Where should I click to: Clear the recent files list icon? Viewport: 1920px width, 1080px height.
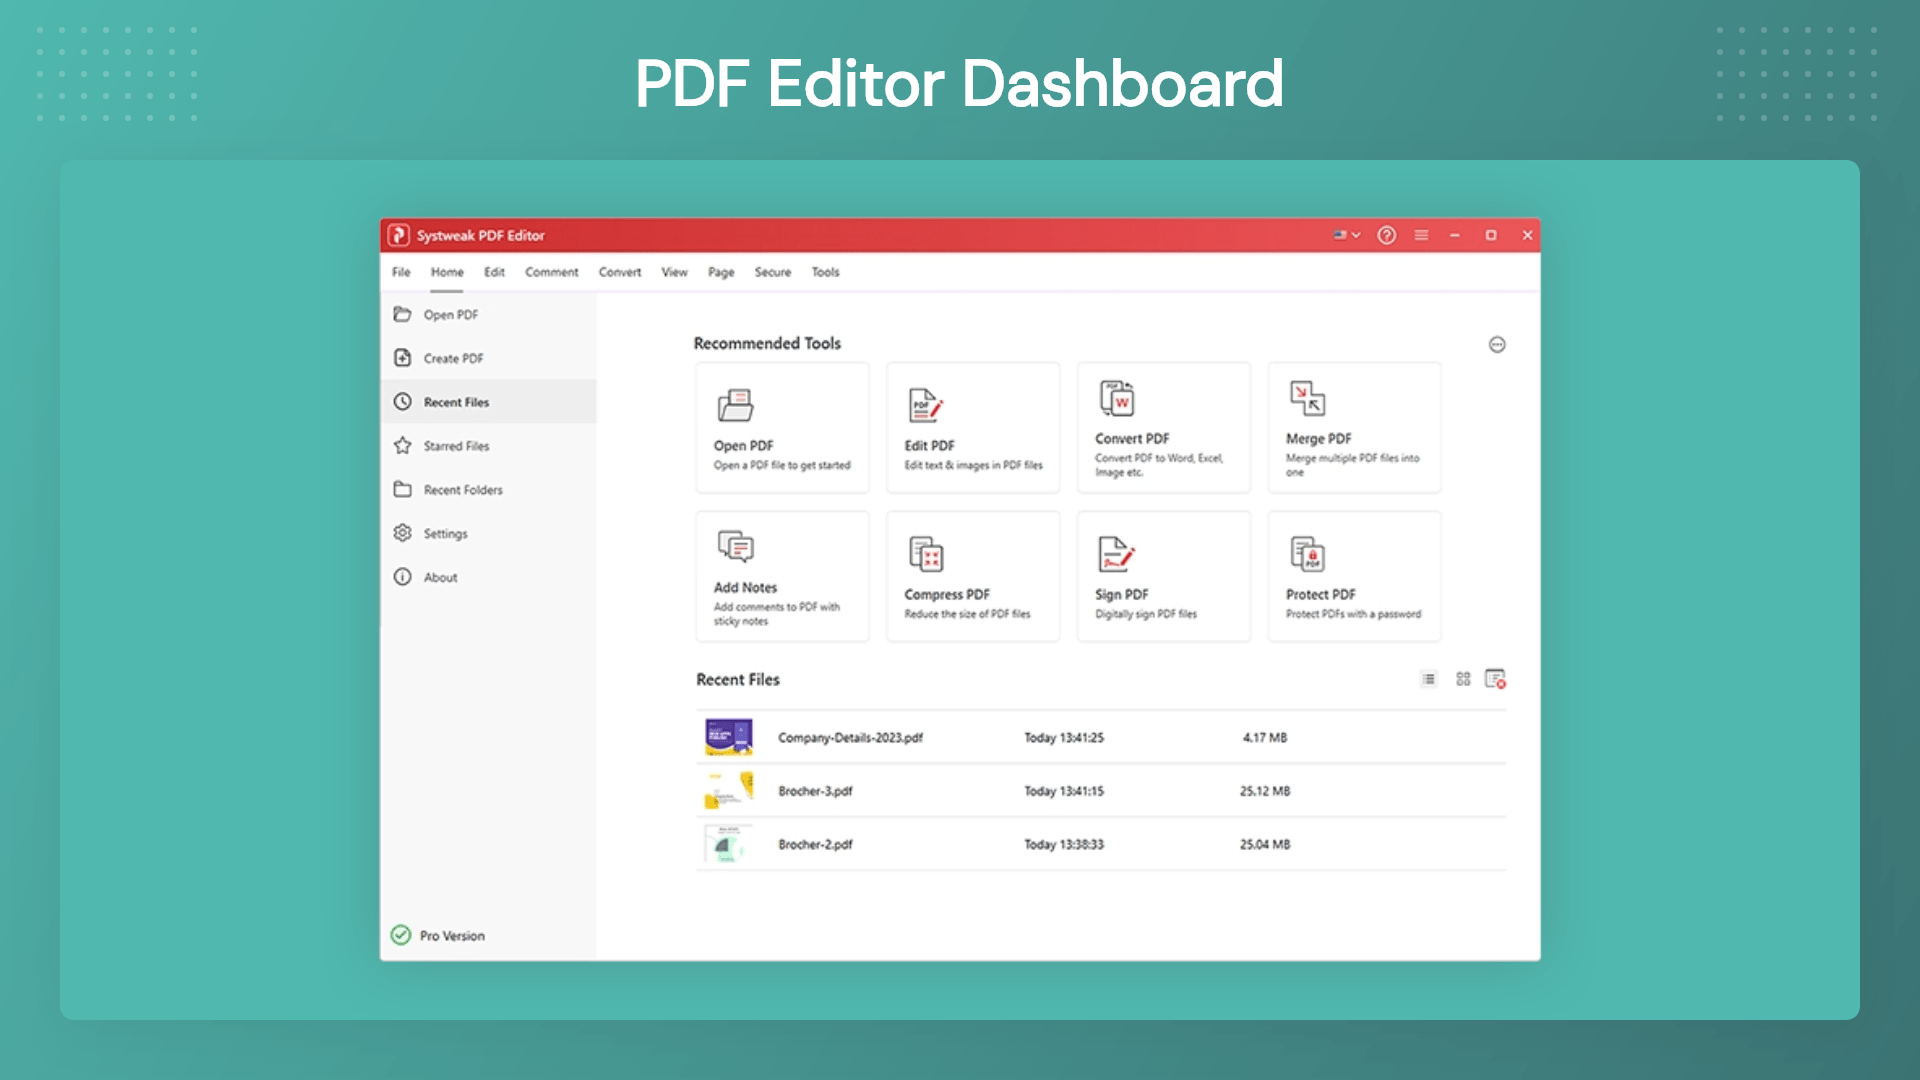coord(1496,679)
